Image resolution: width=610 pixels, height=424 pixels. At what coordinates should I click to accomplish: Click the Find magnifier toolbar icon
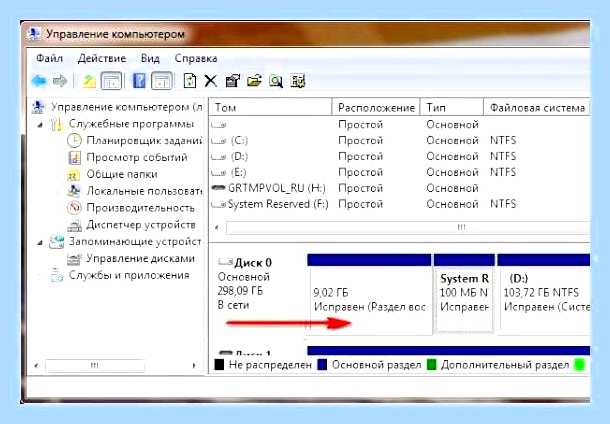point(275,81)
